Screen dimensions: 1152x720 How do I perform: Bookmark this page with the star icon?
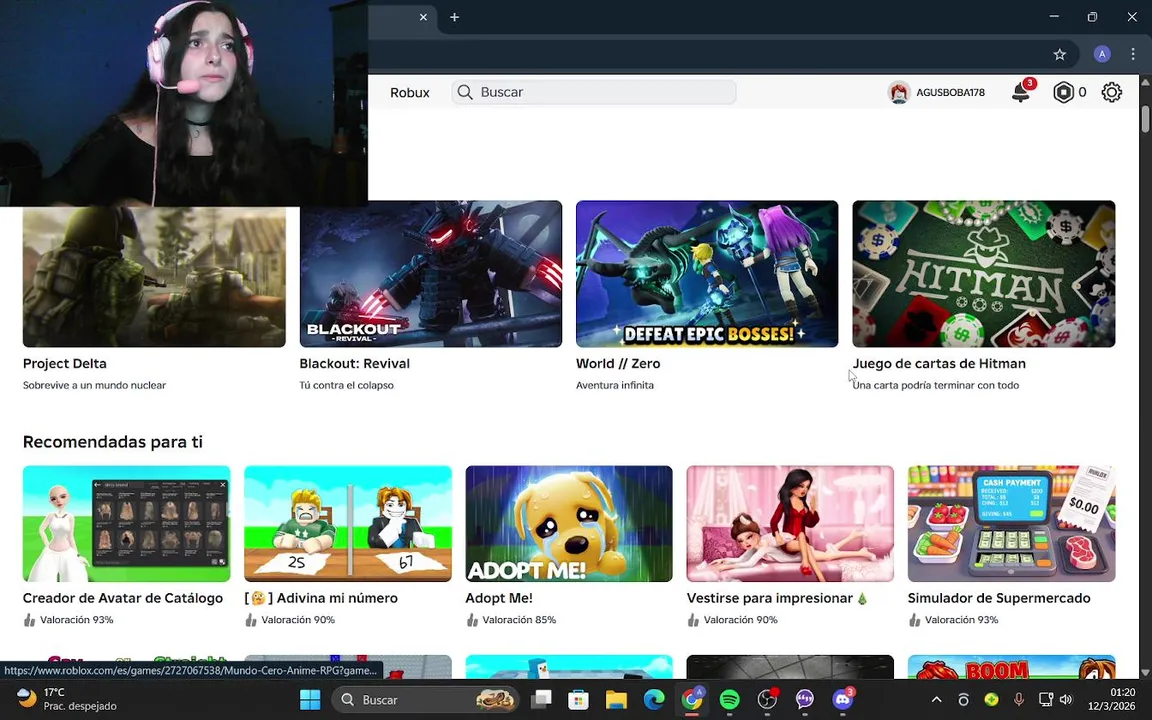1059,54
